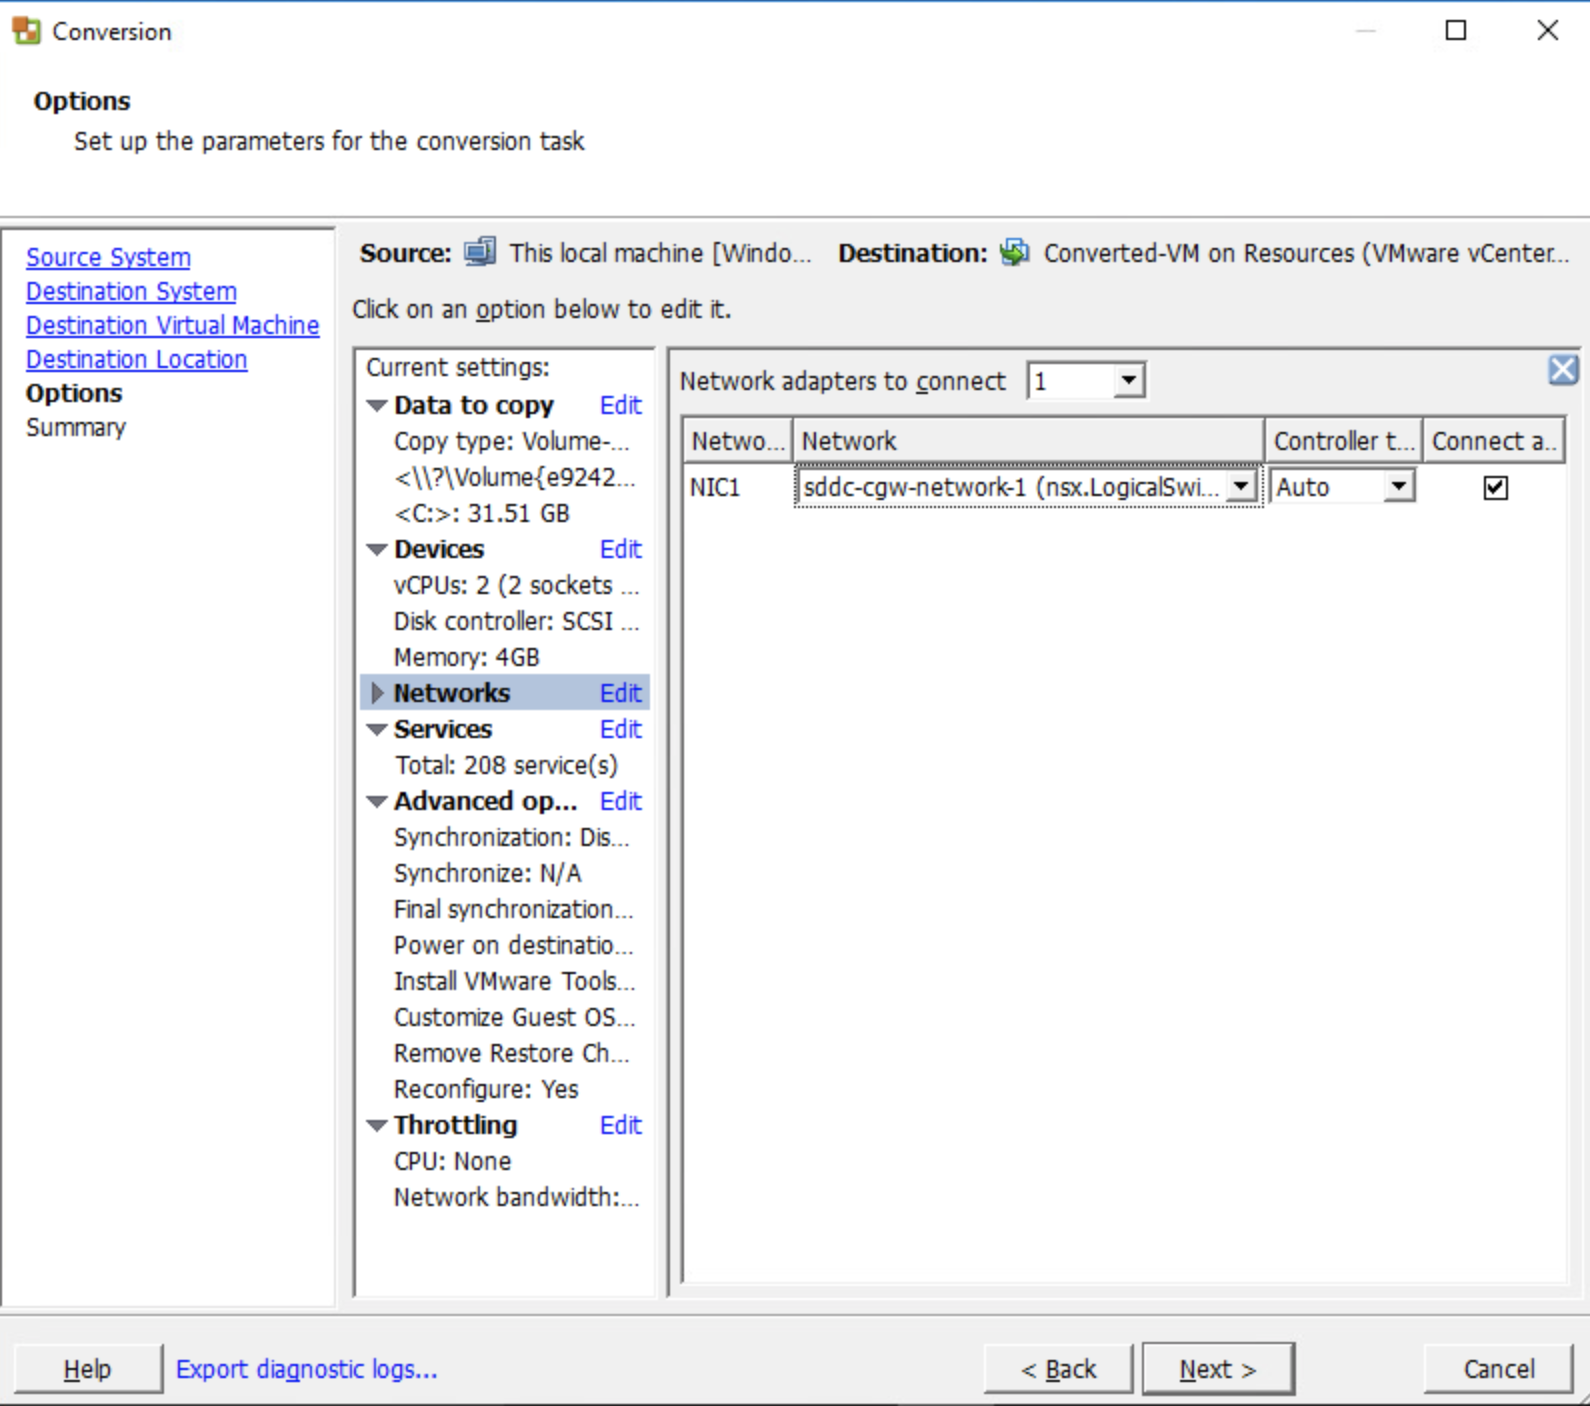Image resolution: width=1590 pixels, height=1406 pixels.
Task: Open the Network adapters to connect dropdown
Action: click(1129, 381)
